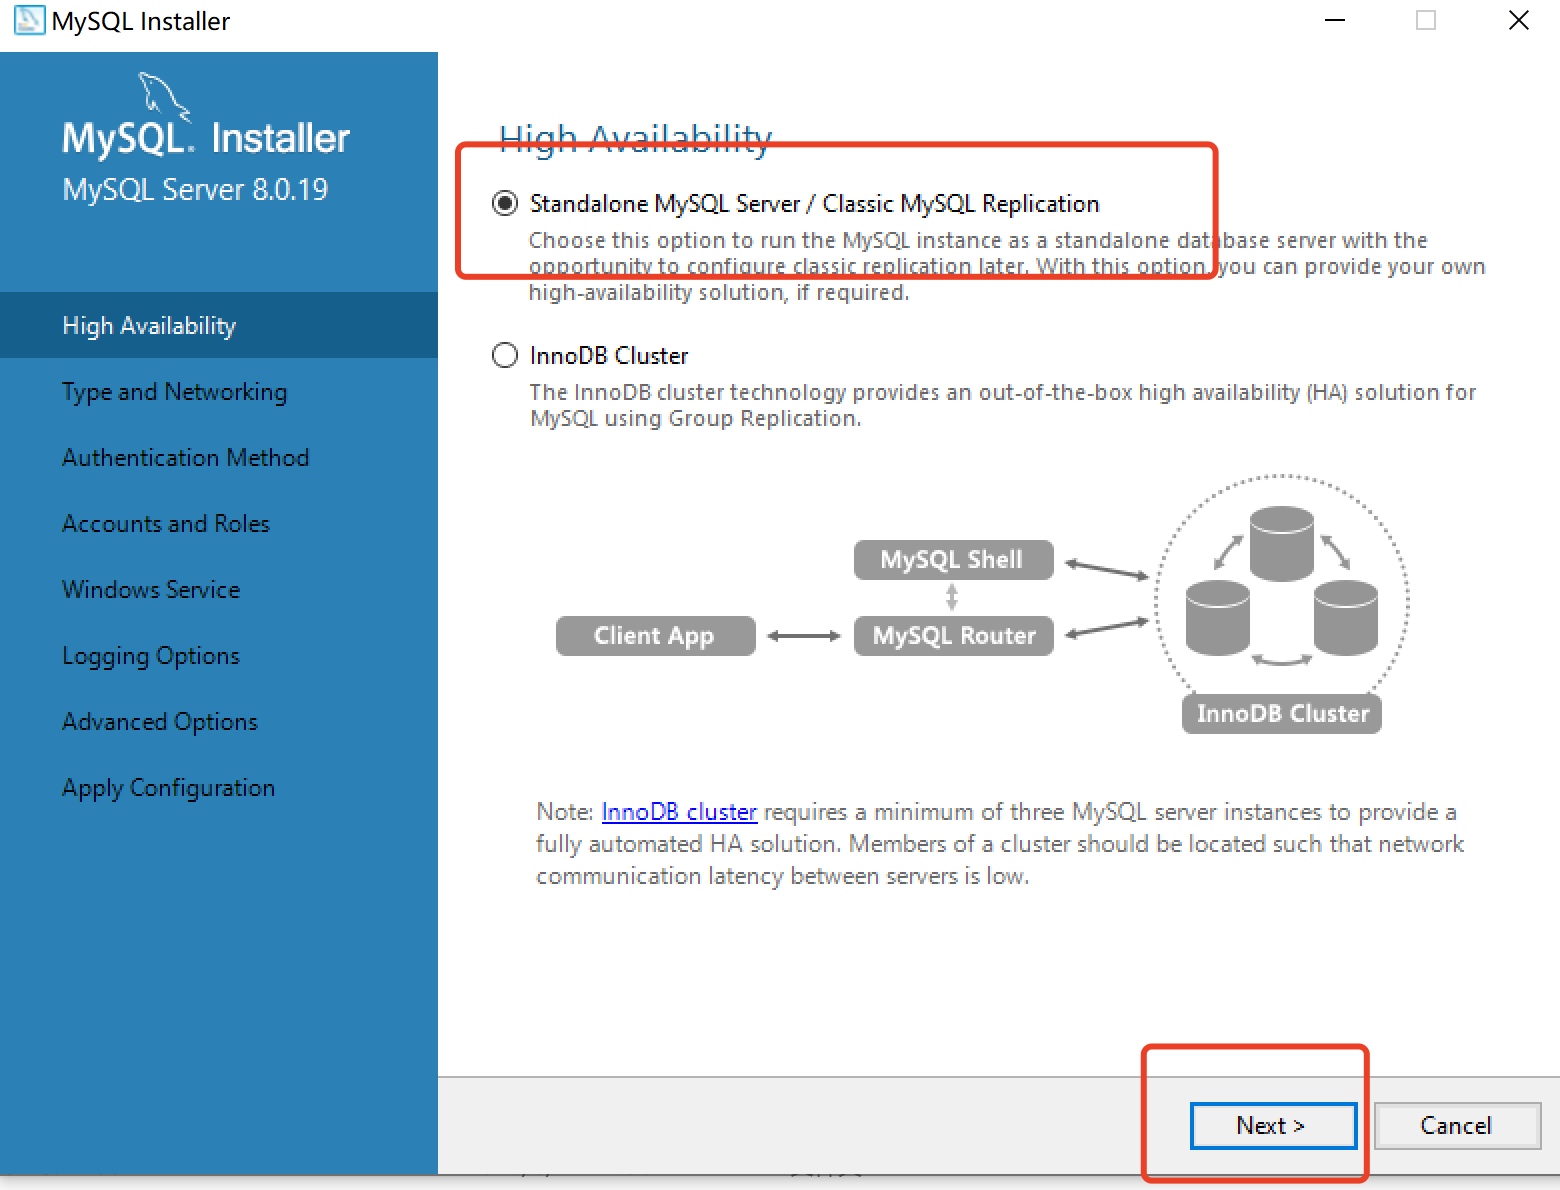This screenshot has width=1560, height=1190.
Task: Click the Cancel button
Action: (1456, 1126)
